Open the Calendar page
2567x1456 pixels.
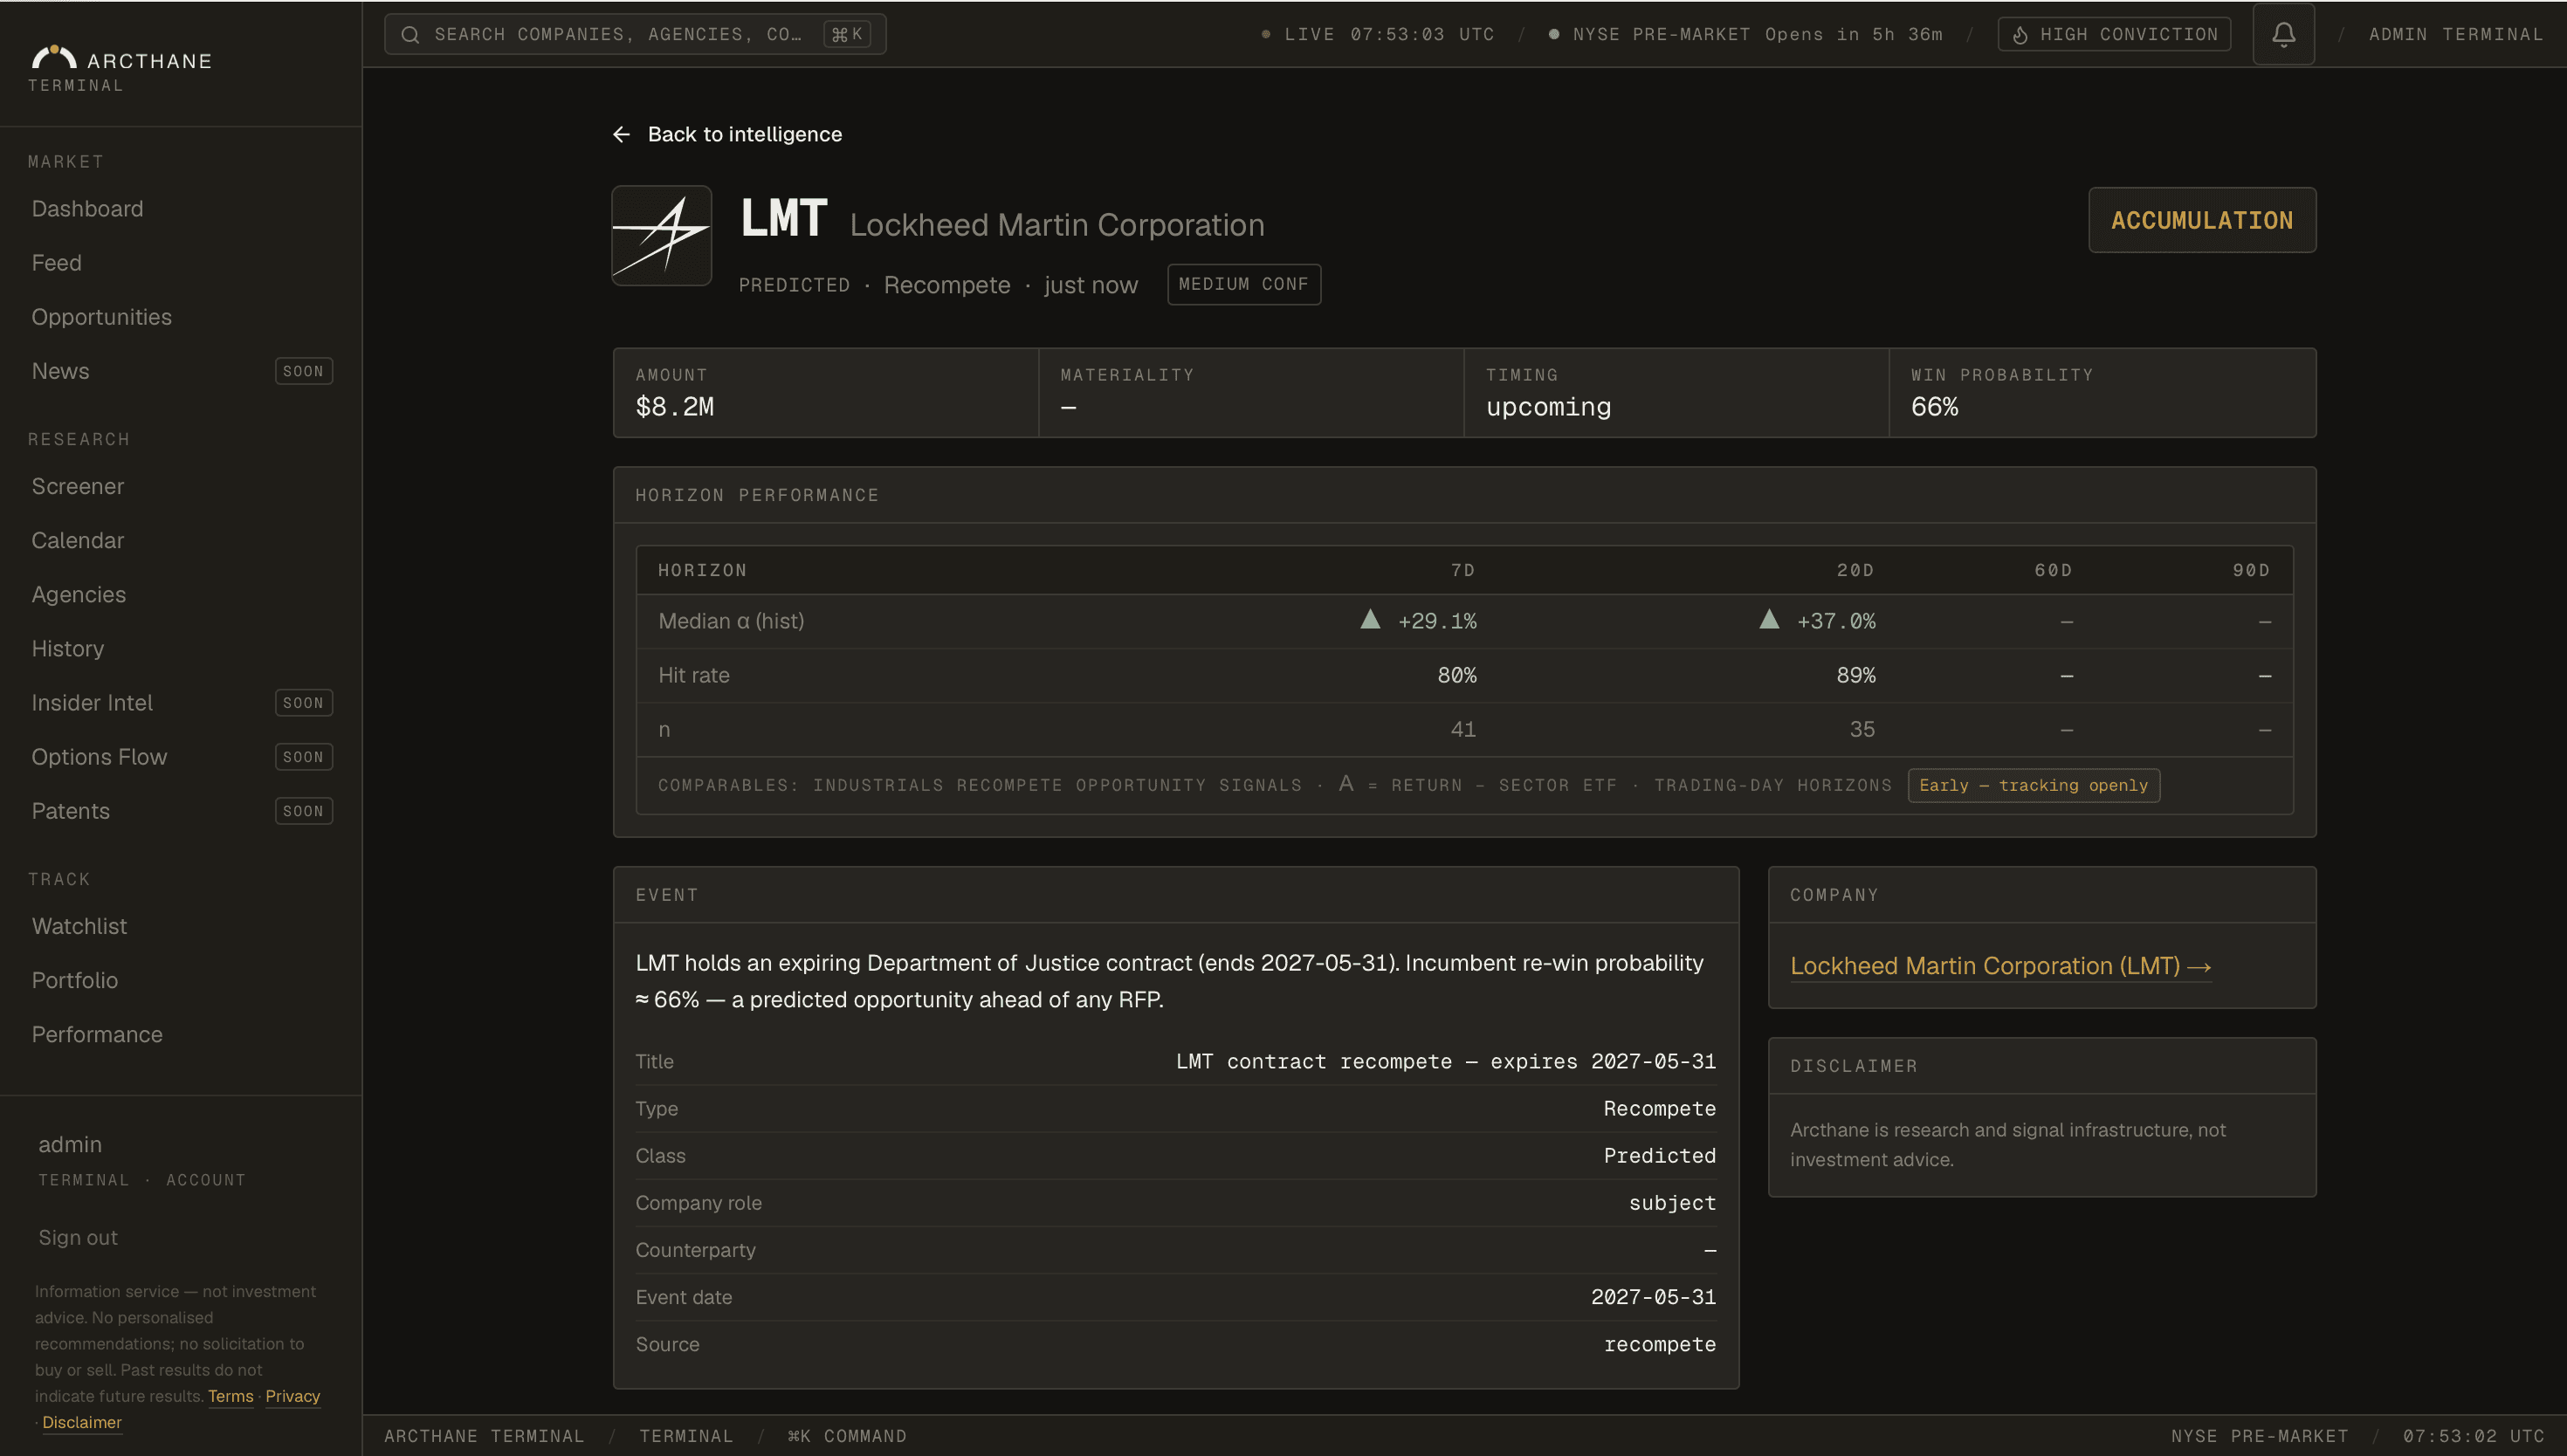click(x=77, y=540)
